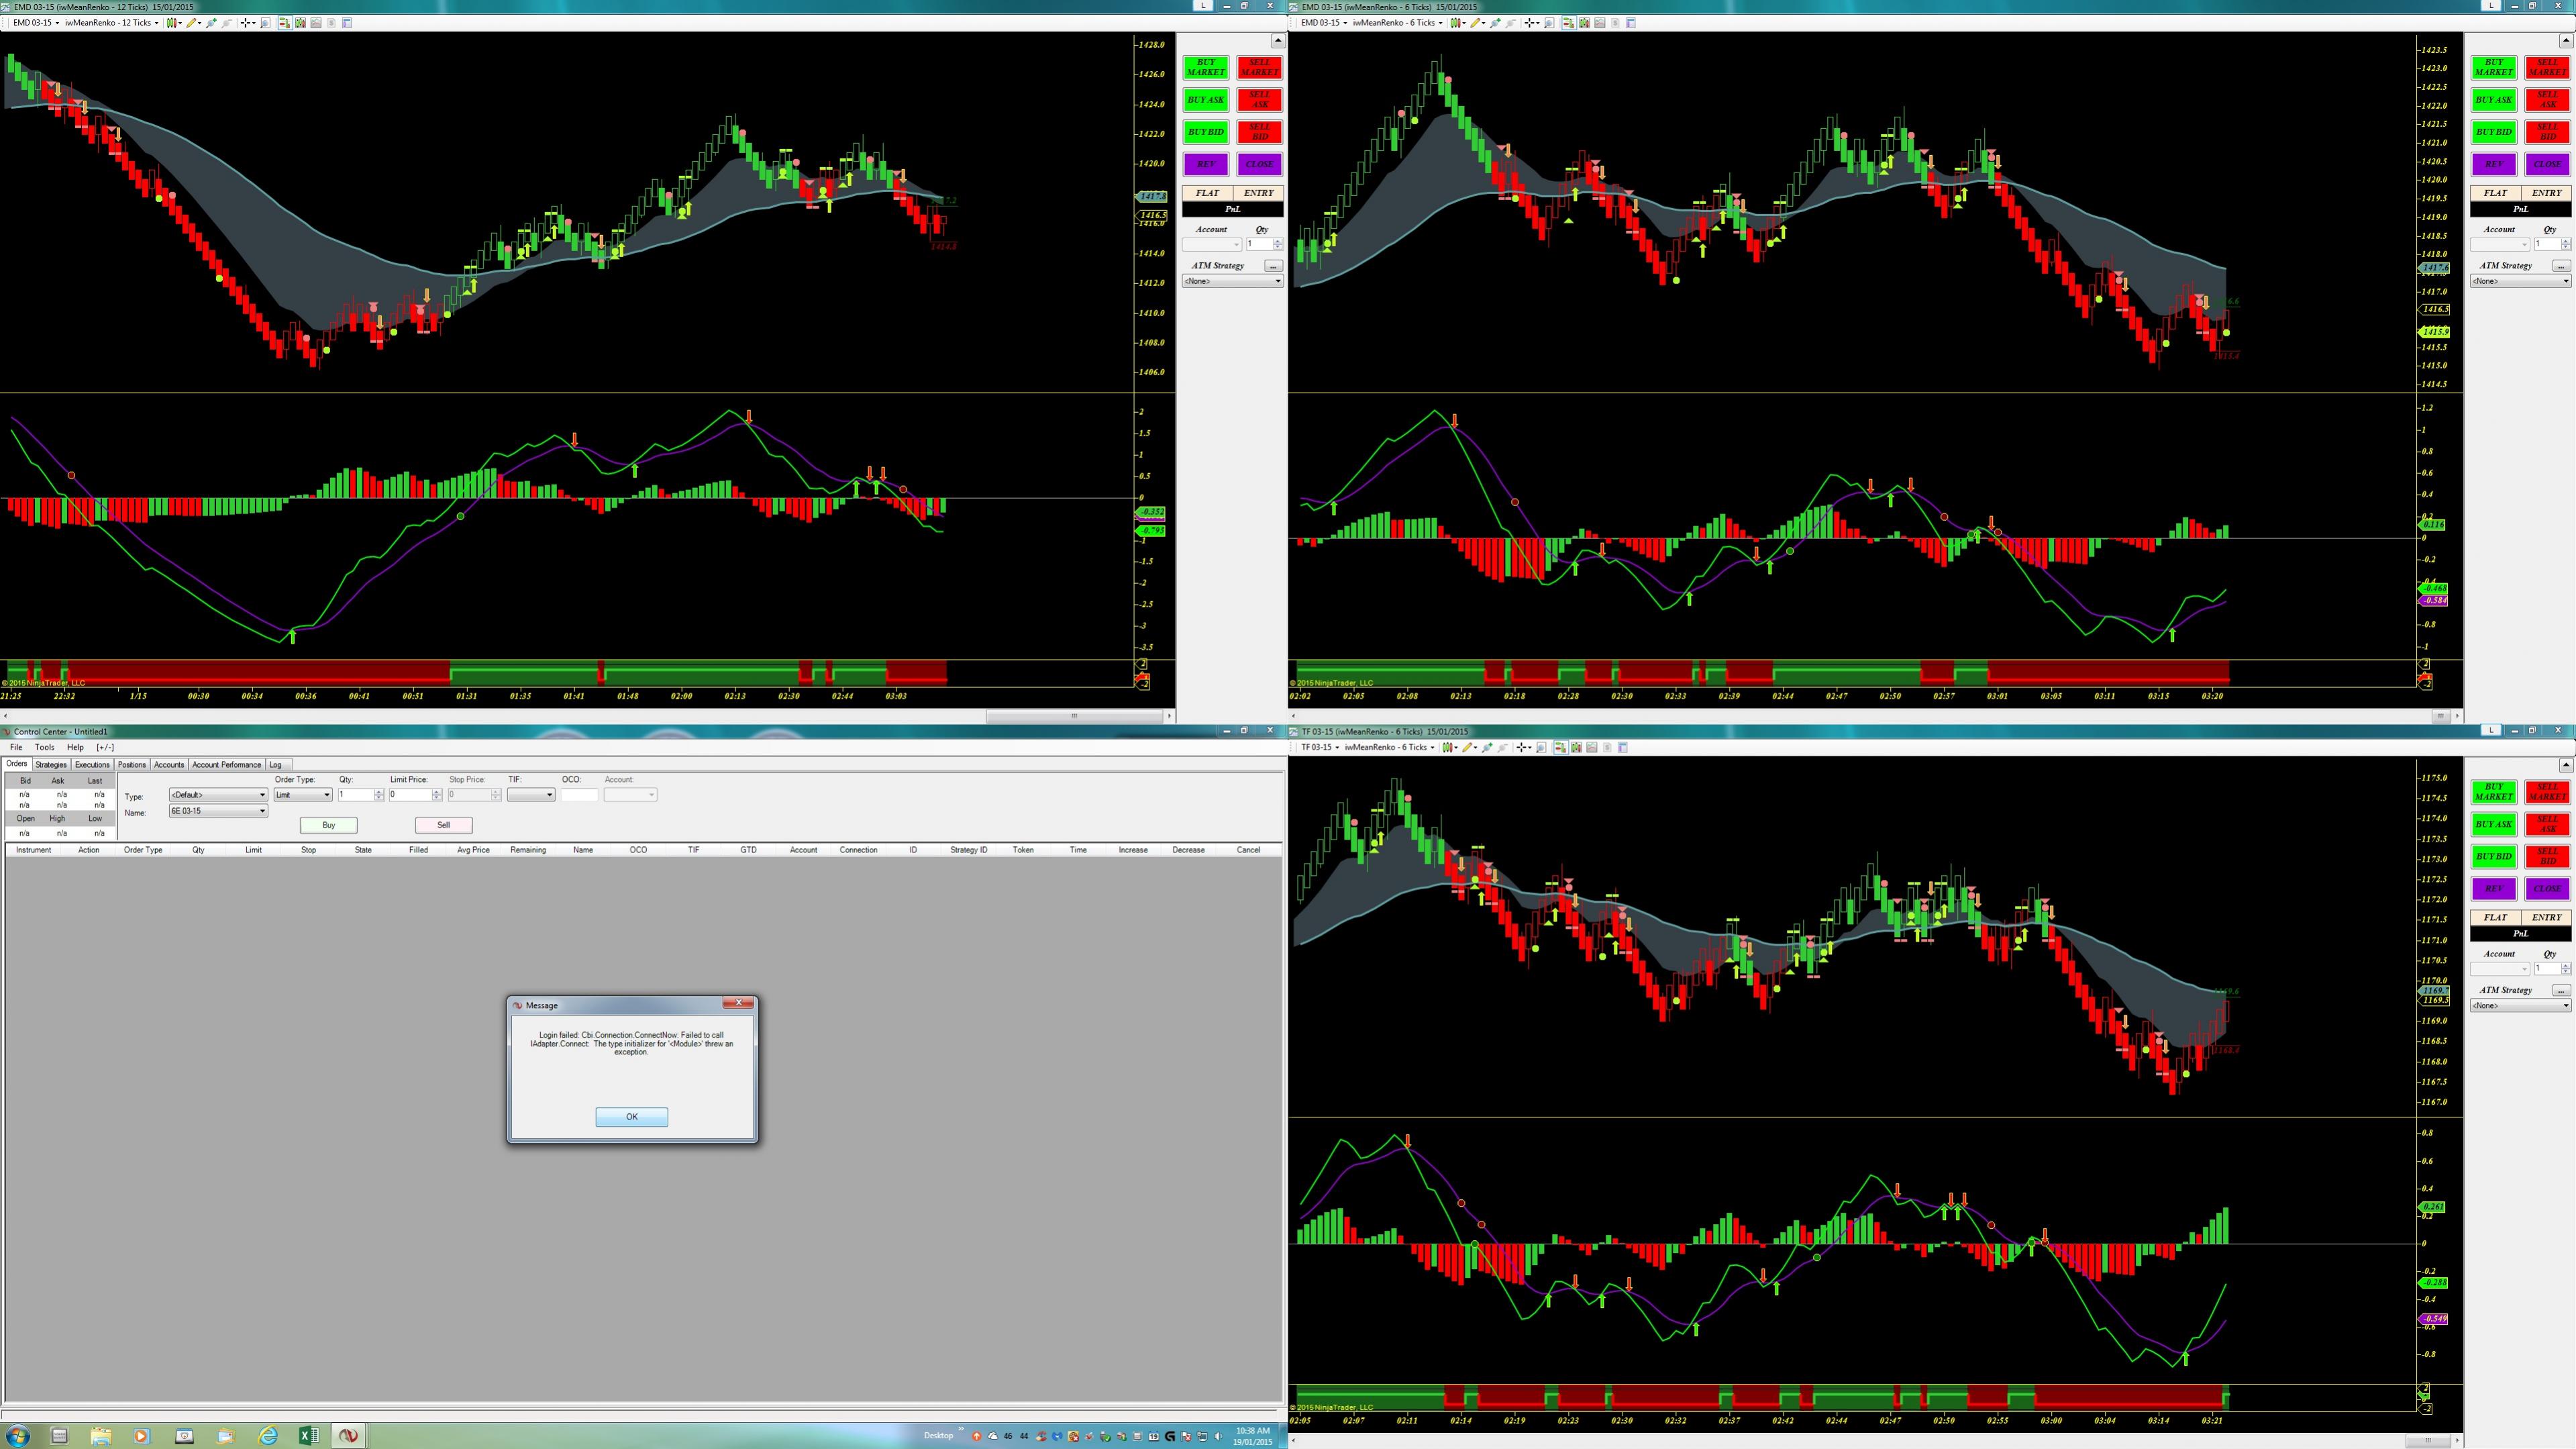Click the horizontal scrollbar under the 12 Ticks chart
The width and height of the screenshot is (2576, 1449).
[x=1074, y=716]
